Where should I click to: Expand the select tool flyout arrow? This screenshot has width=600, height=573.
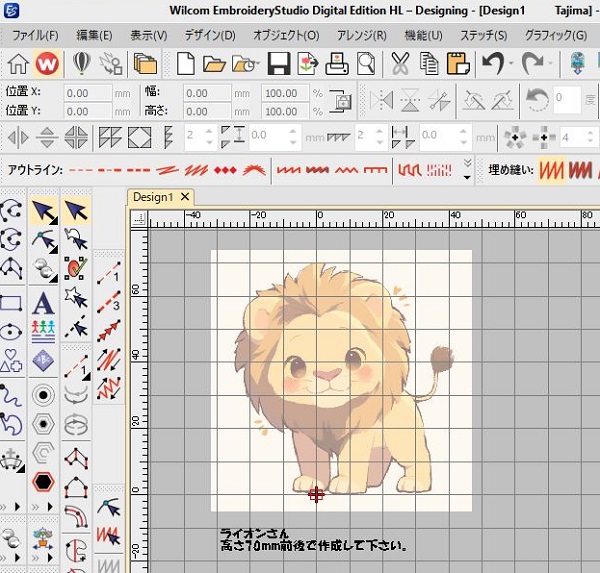(54, 220)
